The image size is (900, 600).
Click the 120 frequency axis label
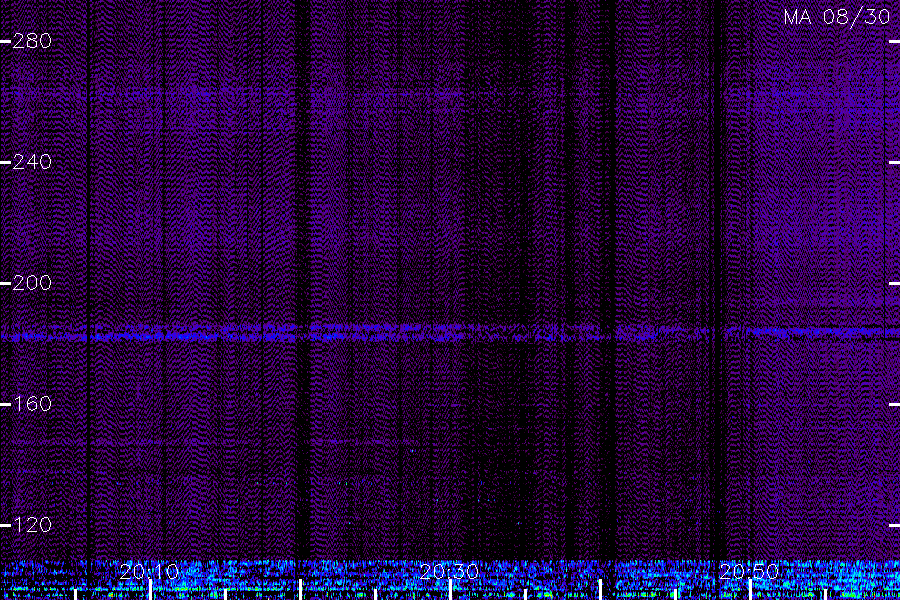pos(32,525)
